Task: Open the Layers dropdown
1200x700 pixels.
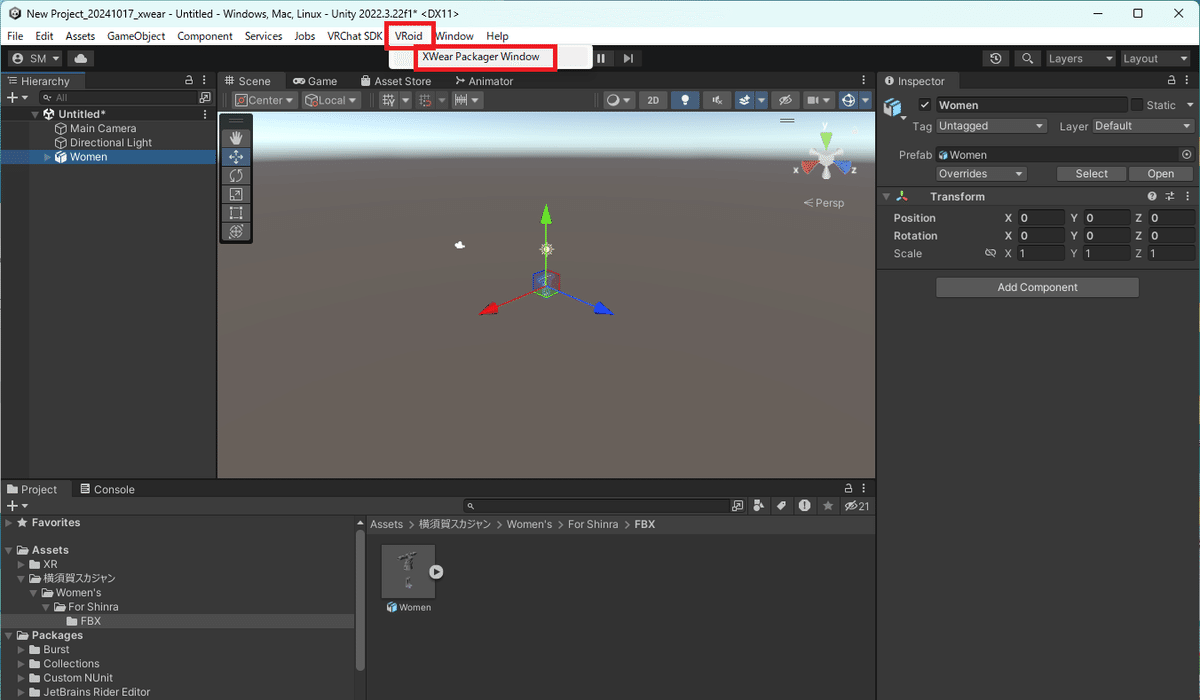Action: [1080, 59]
